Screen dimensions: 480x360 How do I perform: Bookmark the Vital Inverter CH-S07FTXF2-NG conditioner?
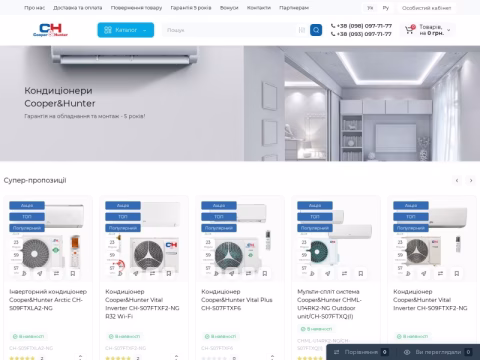169,273
